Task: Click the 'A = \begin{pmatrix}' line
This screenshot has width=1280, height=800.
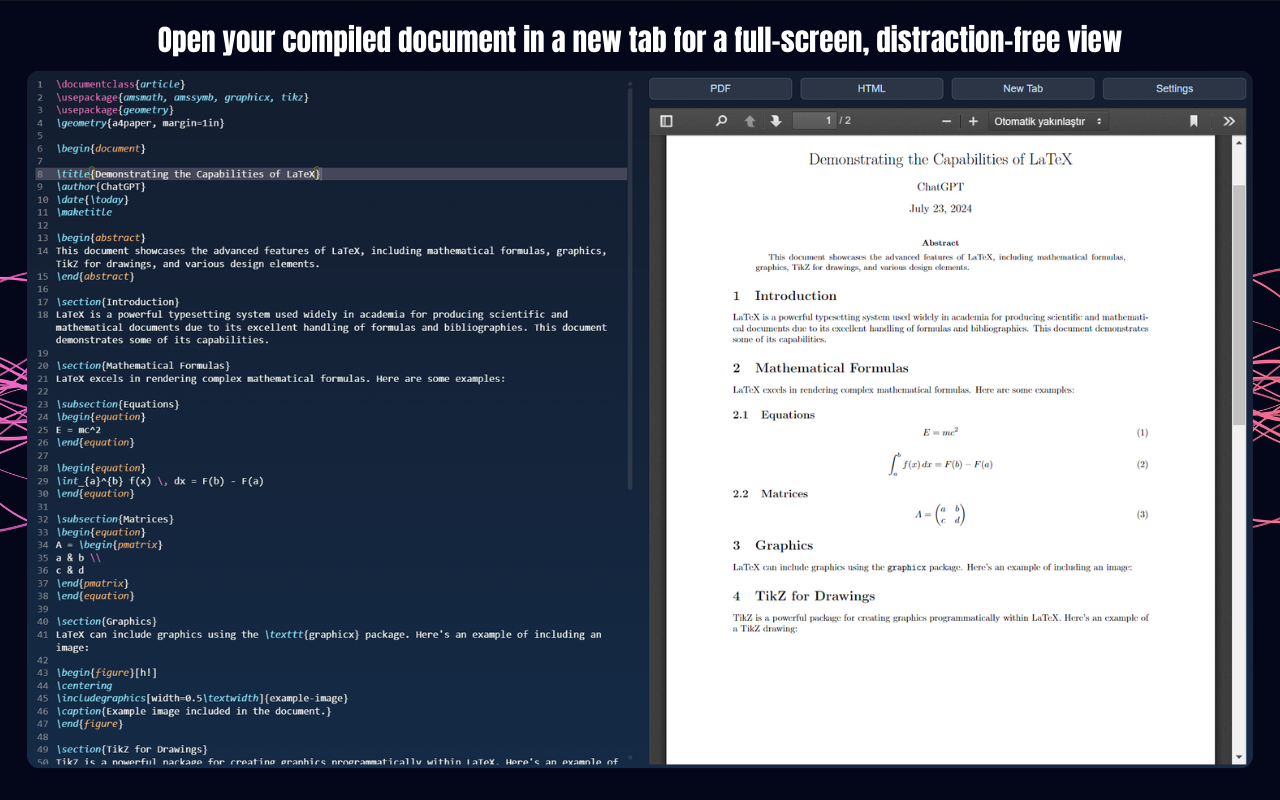Action: [x=109, y=545]
